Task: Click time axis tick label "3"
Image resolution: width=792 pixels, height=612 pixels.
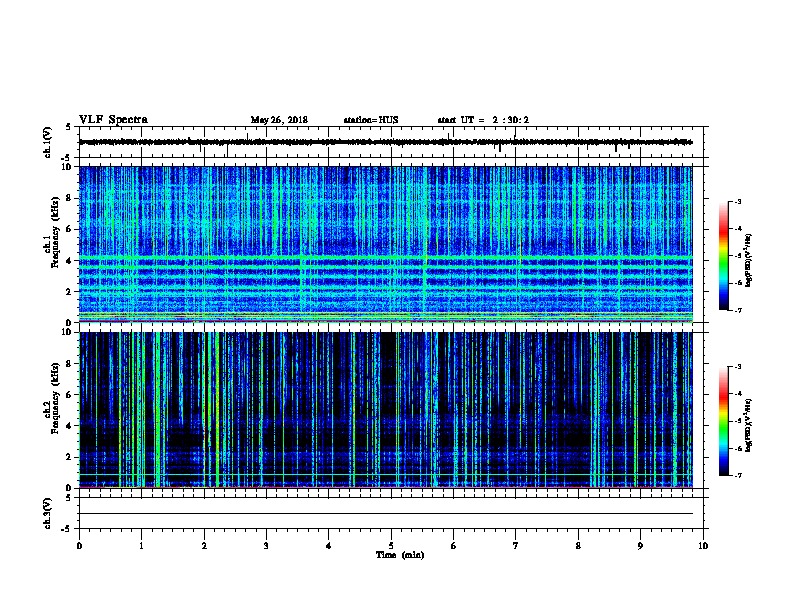Action: pyautogui.click(x=266, y=546)
